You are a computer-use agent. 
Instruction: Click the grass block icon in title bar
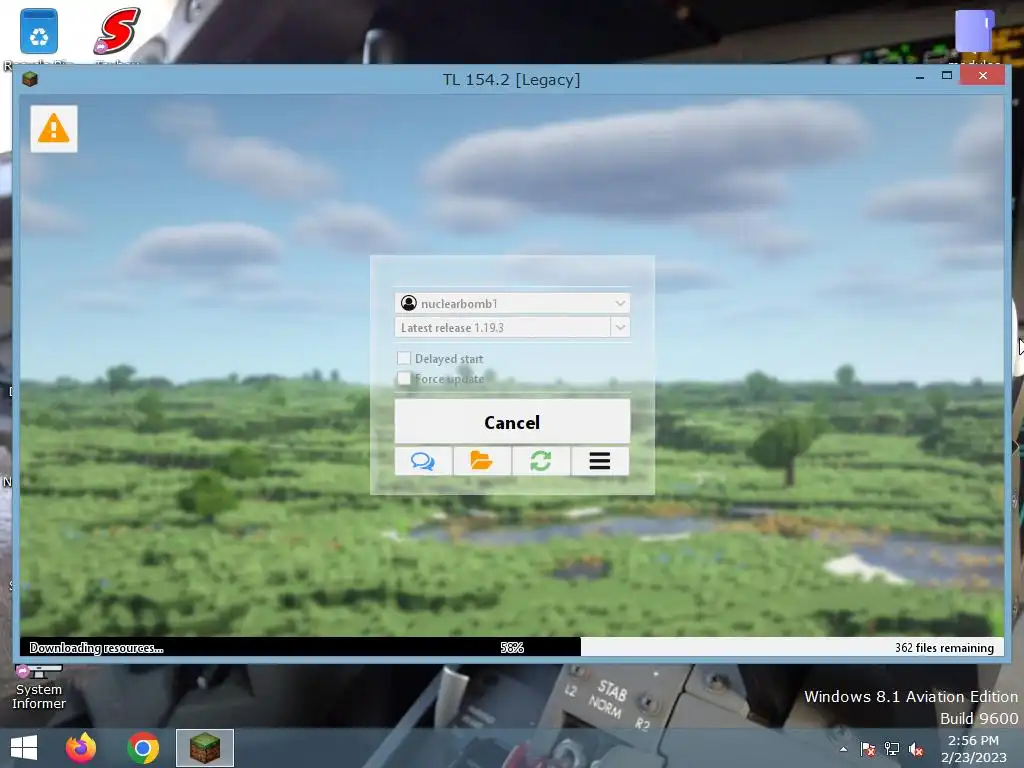tap(30, 80)
